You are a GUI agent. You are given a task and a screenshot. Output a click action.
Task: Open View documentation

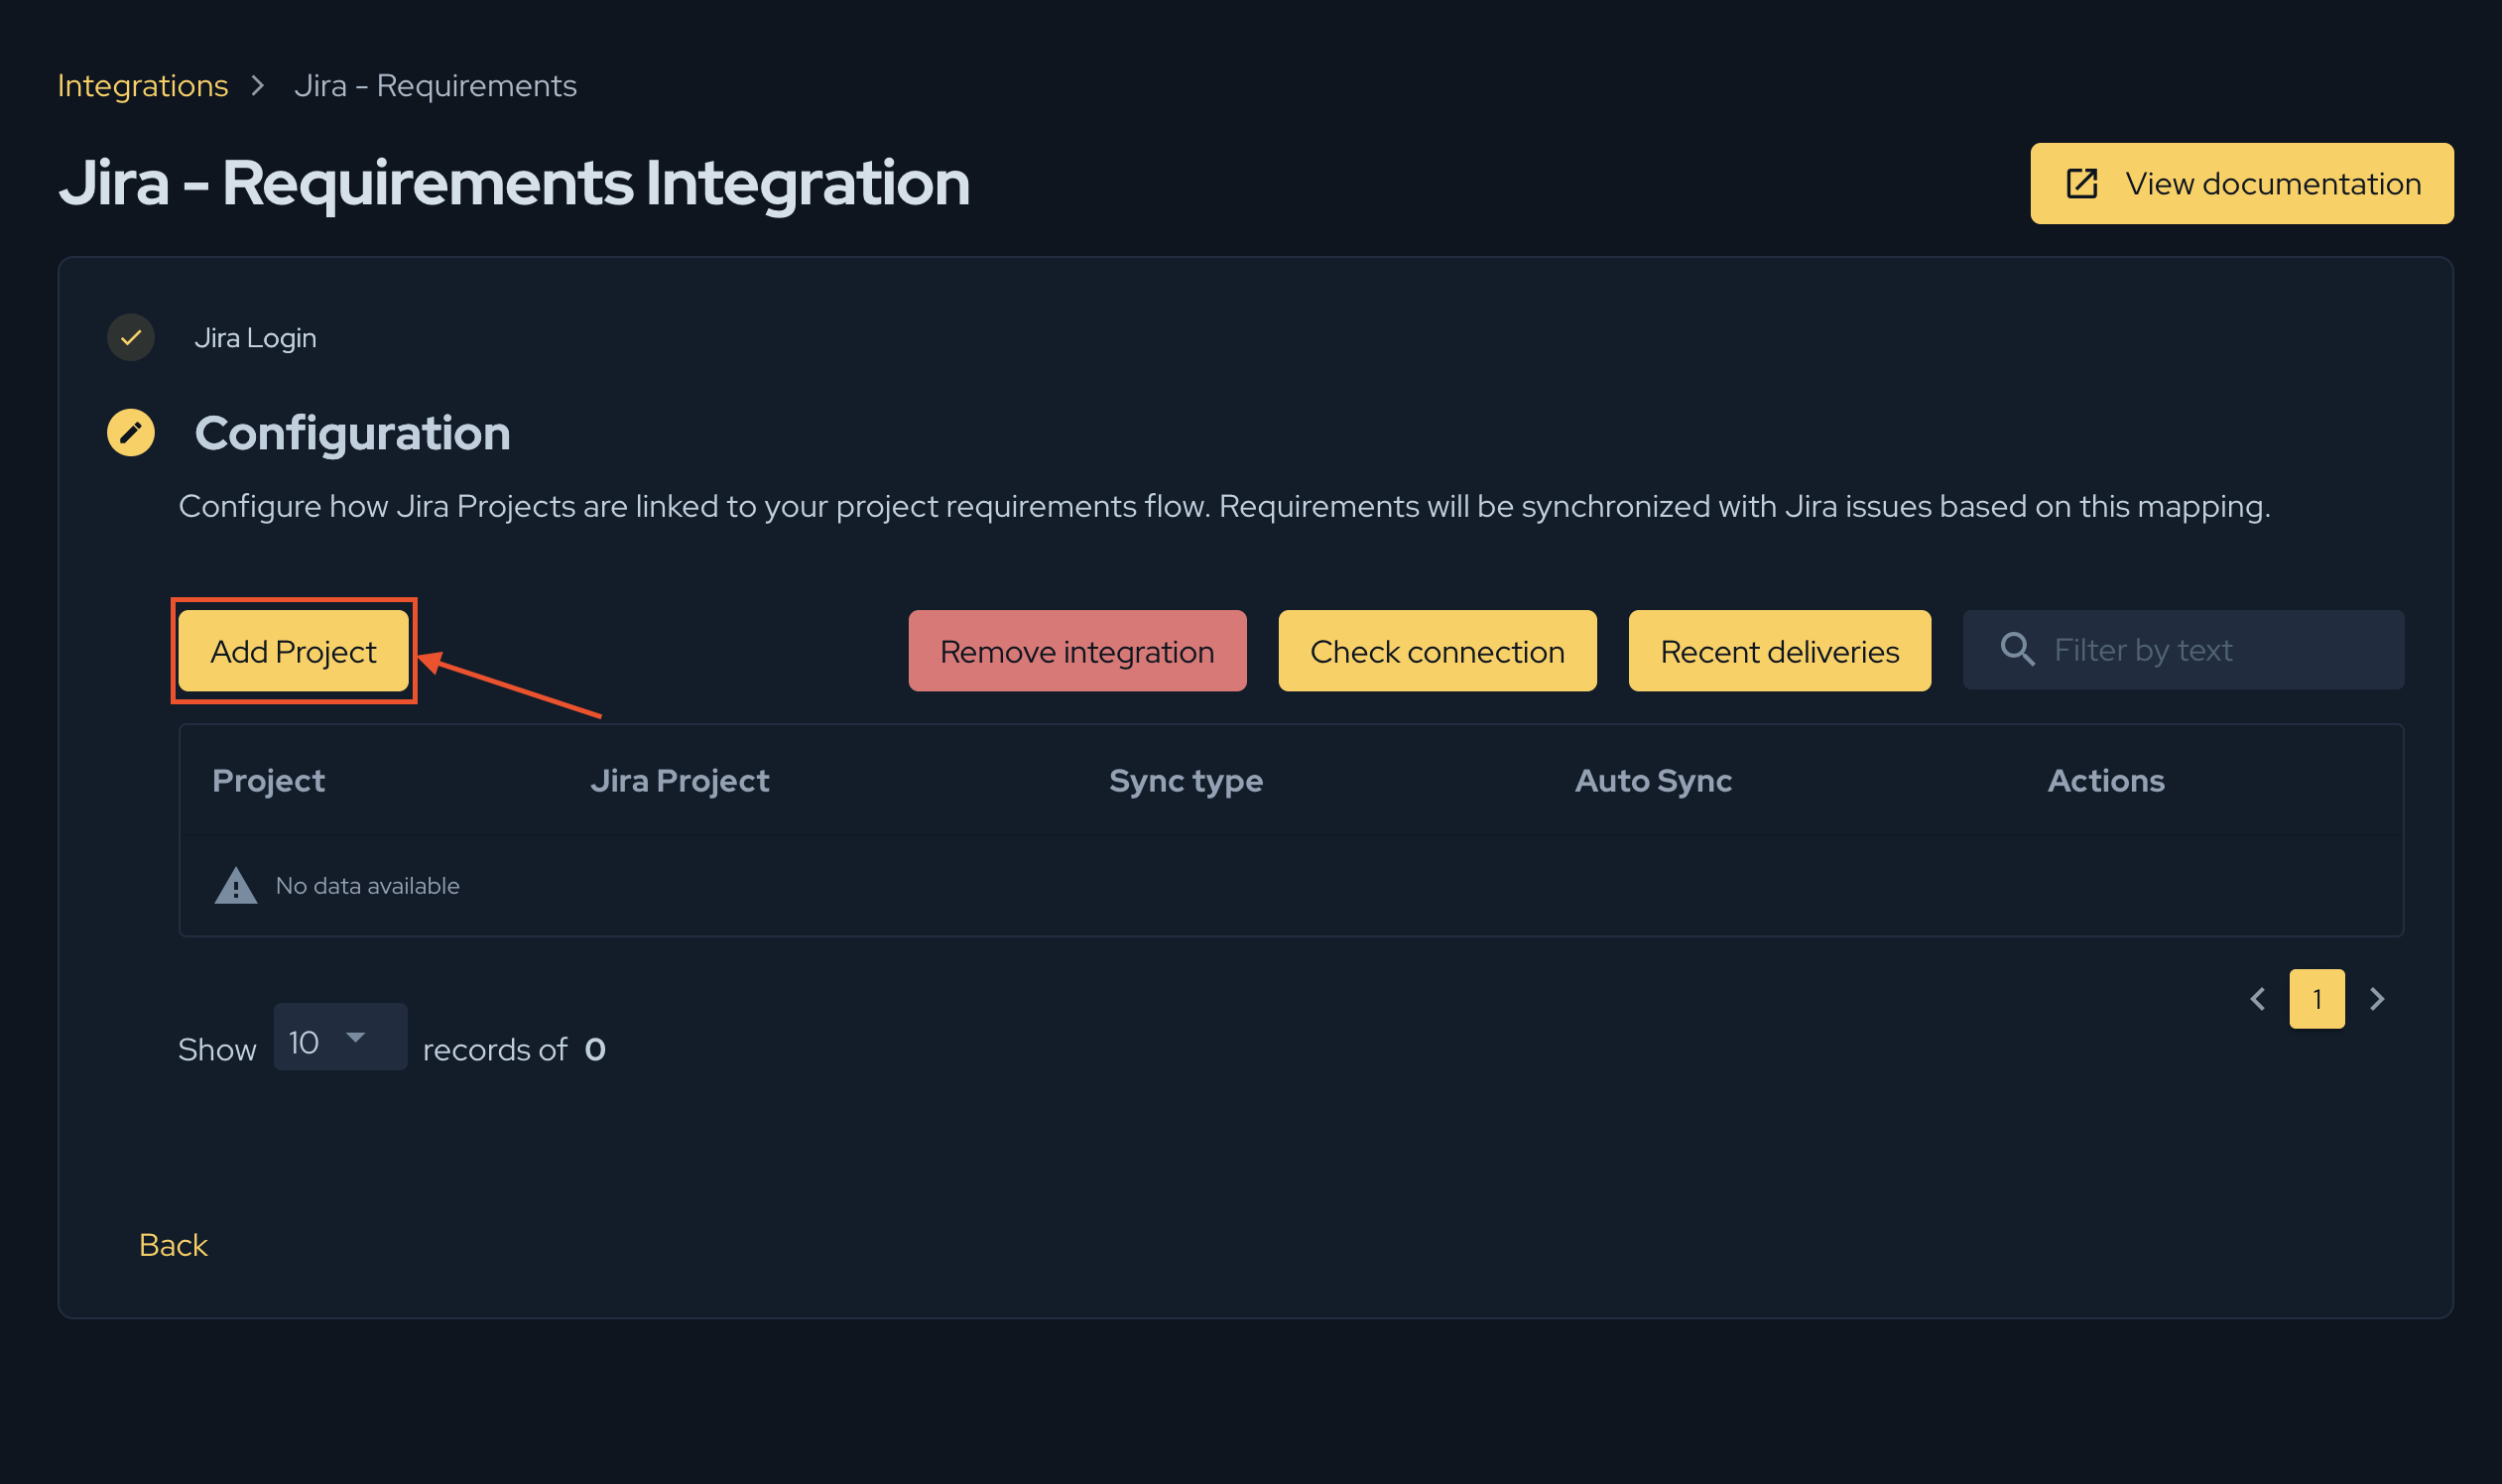pyautogui.click(x=2241, y=184)
